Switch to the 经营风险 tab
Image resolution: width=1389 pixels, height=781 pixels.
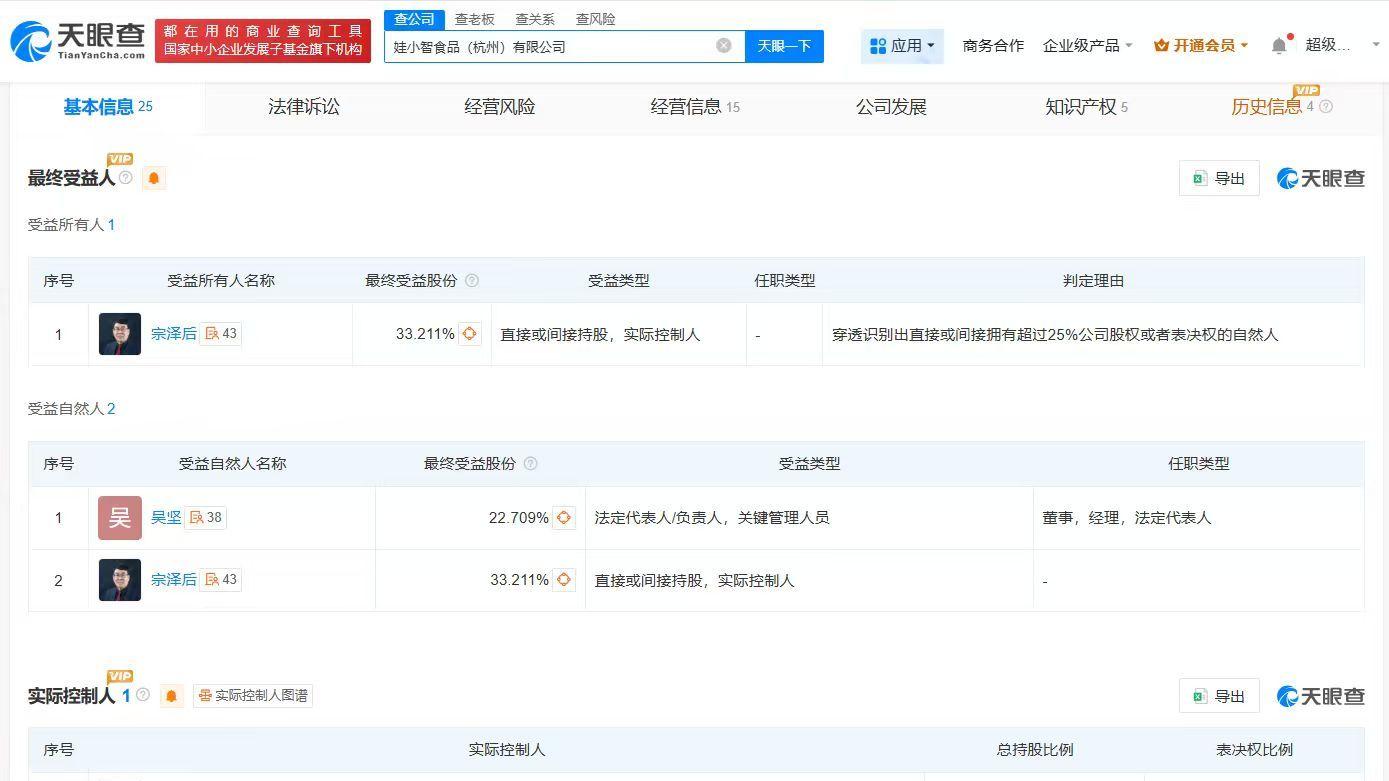pos(500,107)
